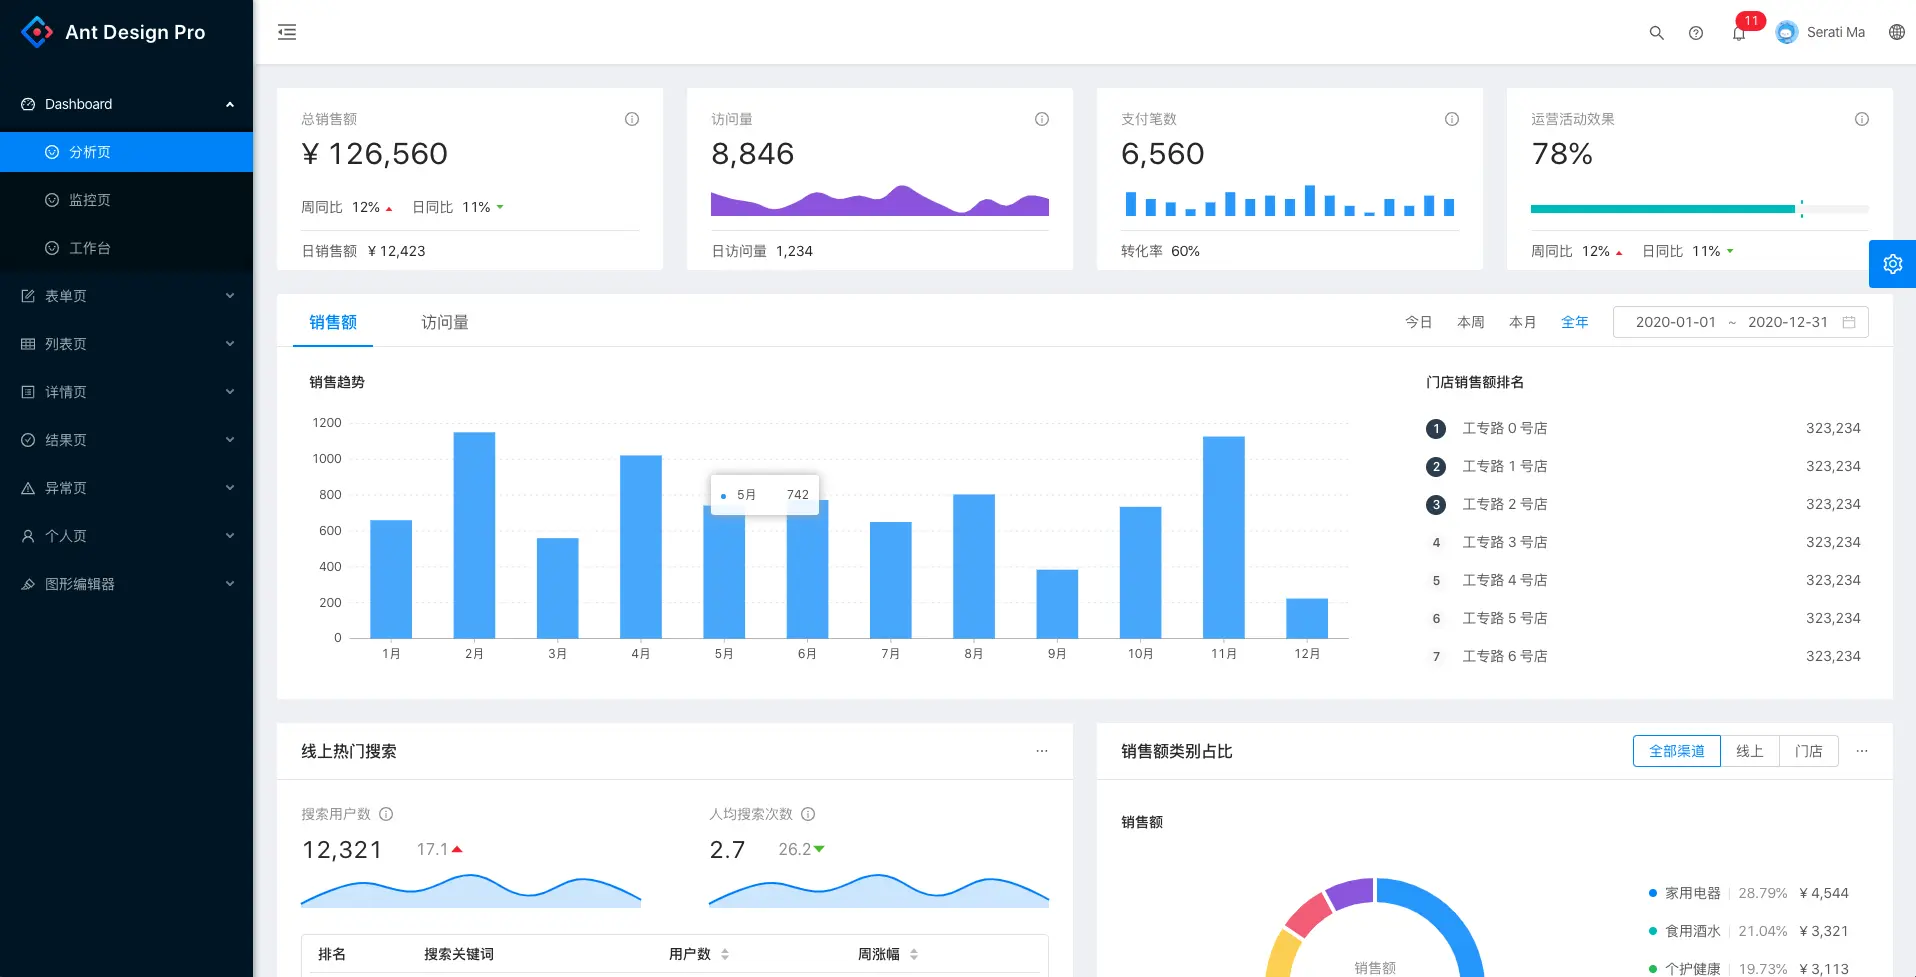Open 工作台 in sidebar
This screenshot has width=1916, height=977.
click(126, 248)
